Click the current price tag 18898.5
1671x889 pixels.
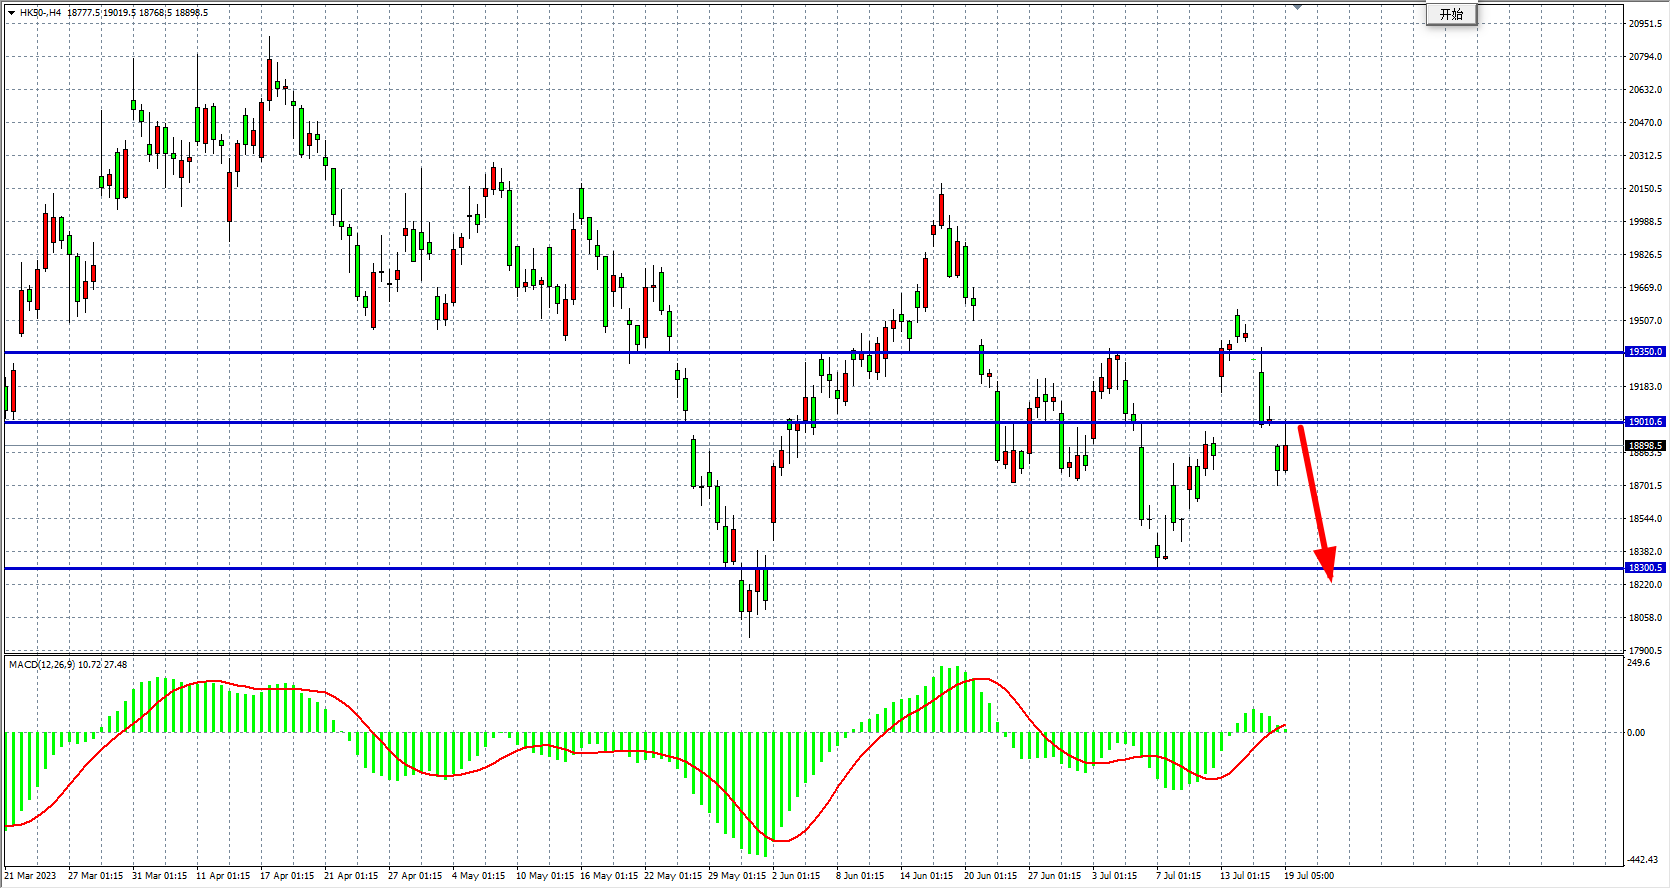tap(1644, 446)
